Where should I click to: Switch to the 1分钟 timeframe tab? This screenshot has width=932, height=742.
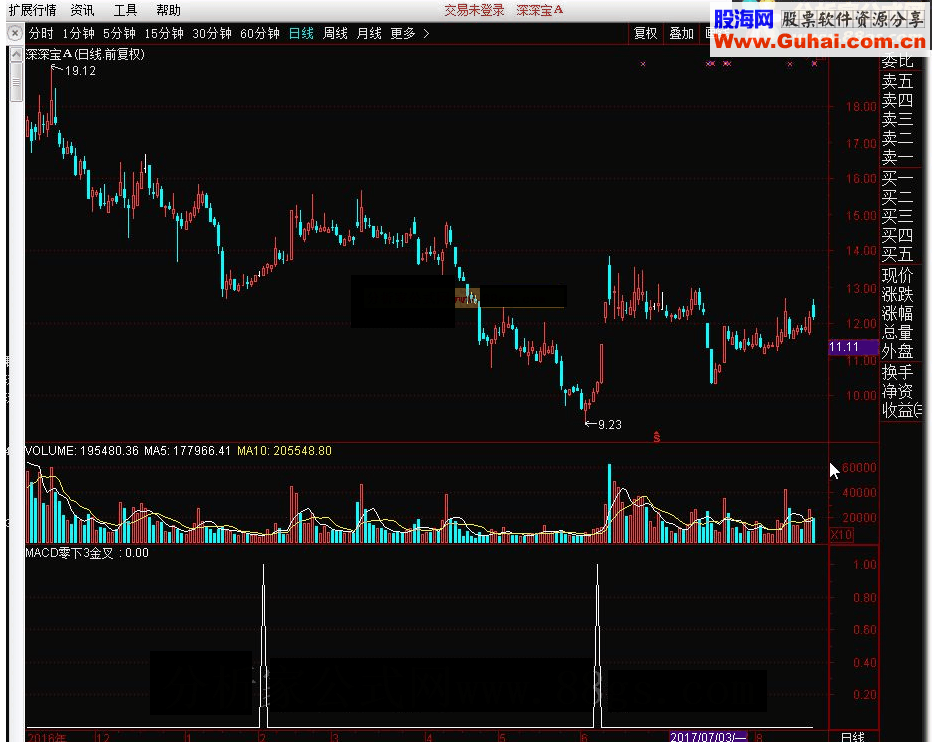pyautogui.click(x=78, y=33)
